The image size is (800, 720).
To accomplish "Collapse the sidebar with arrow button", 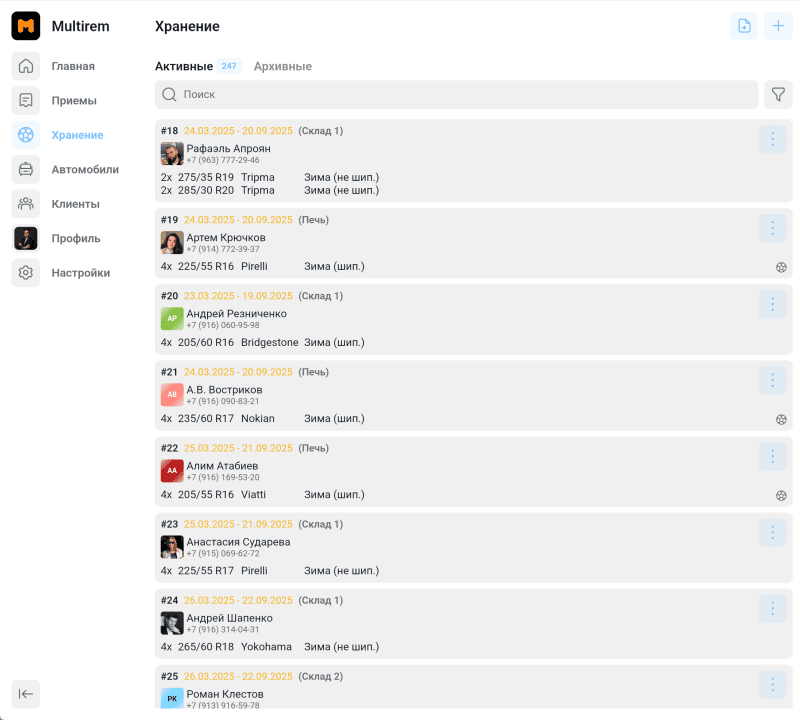I will click(26, 694).
